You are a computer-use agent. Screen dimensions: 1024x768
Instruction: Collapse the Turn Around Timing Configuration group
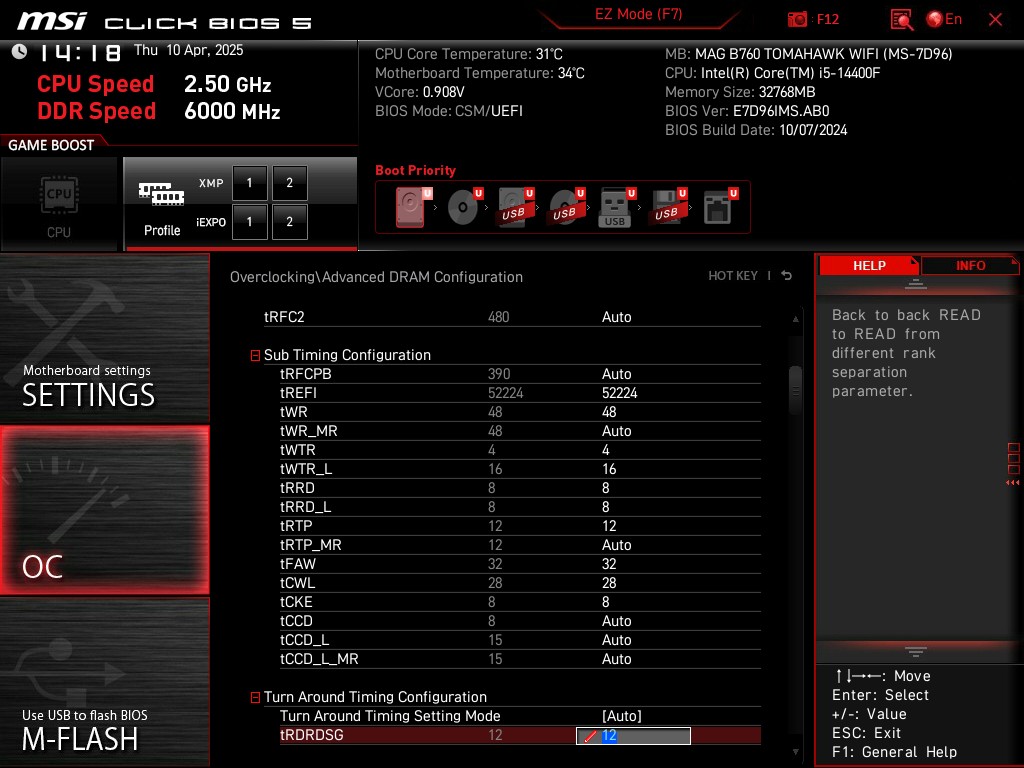[x=255, y=697]
